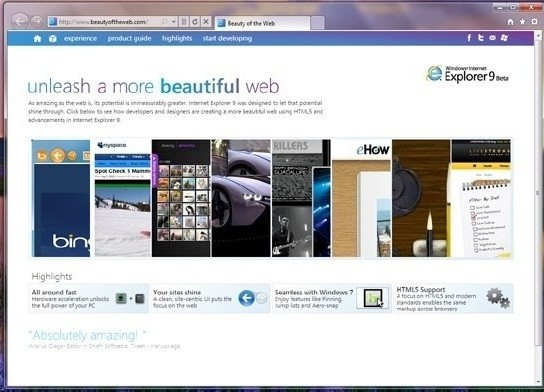Click the "Absolutely amazing!" quote

coord(87,335)
